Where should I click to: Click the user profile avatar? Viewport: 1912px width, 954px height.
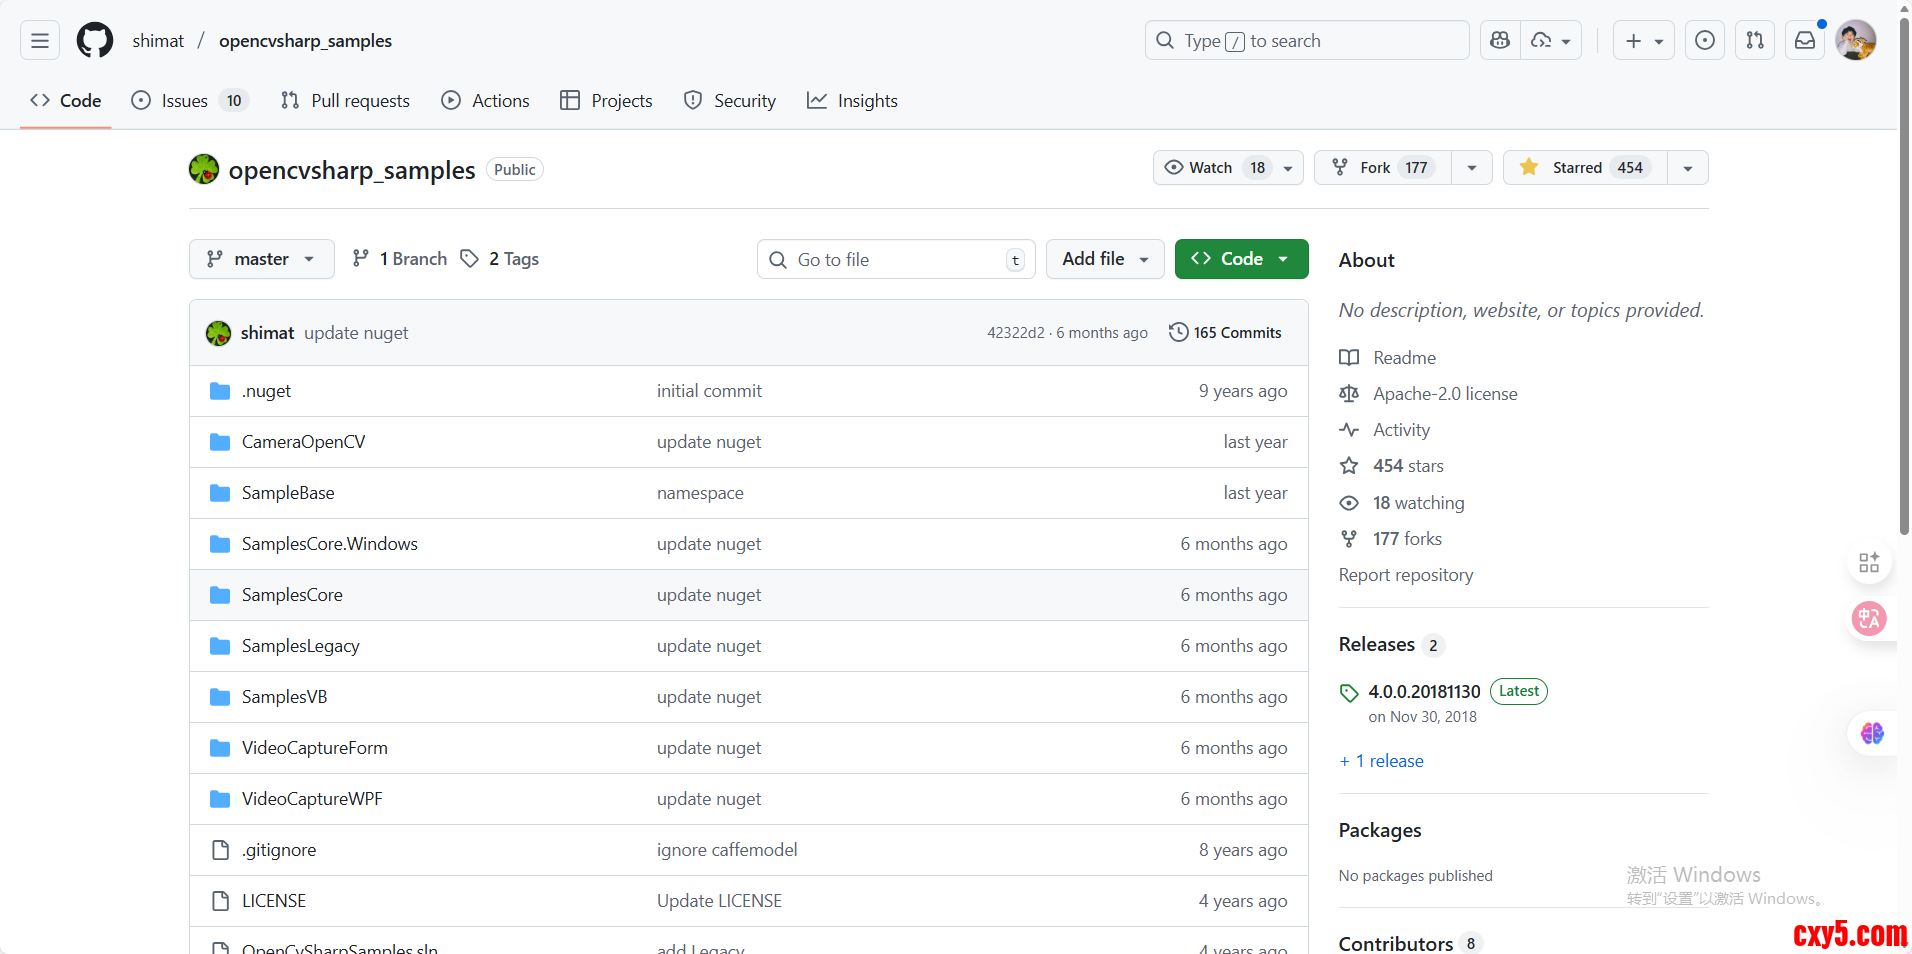point(1856,41)
